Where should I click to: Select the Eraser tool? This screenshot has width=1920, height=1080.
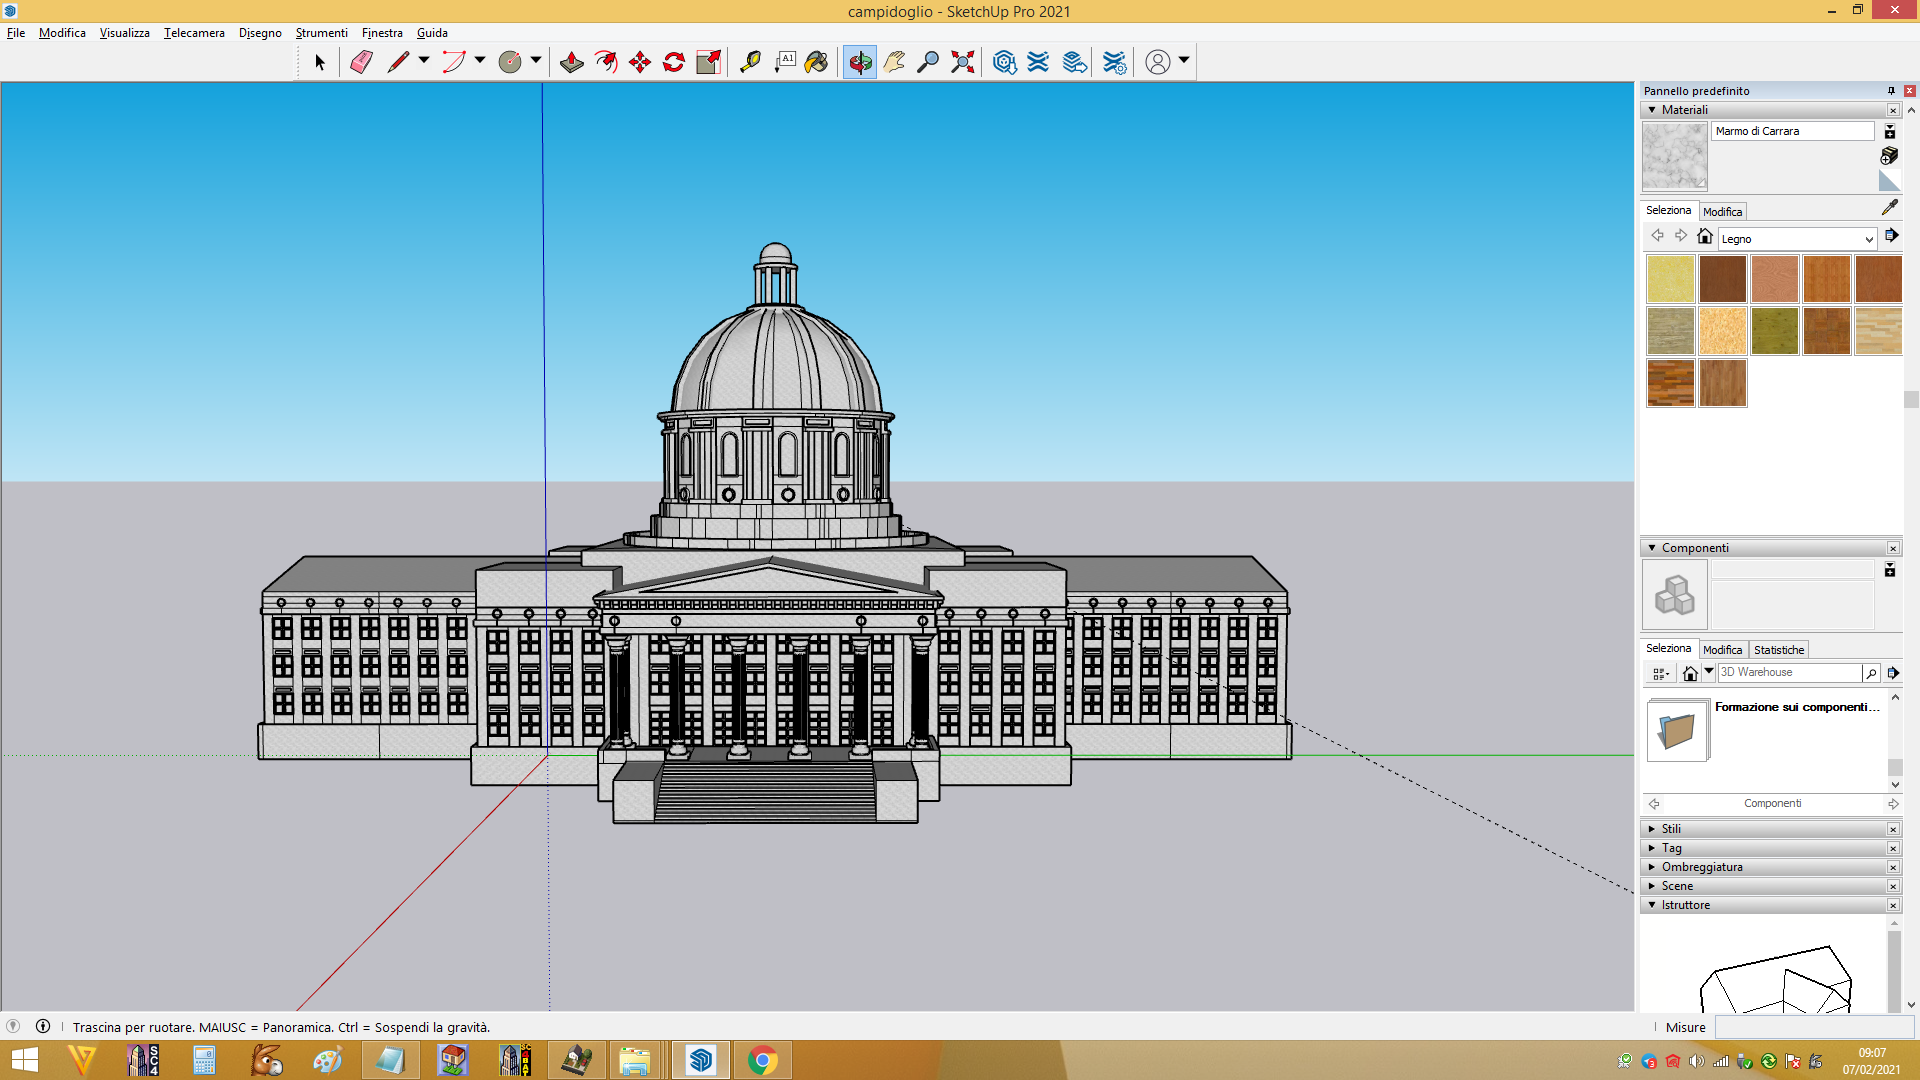point(361,62)
